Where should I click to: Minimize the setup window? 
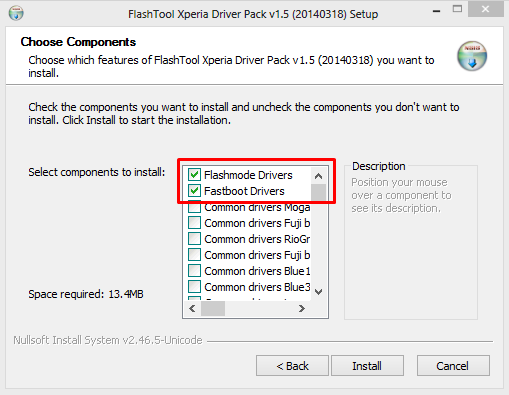(437, 11)
